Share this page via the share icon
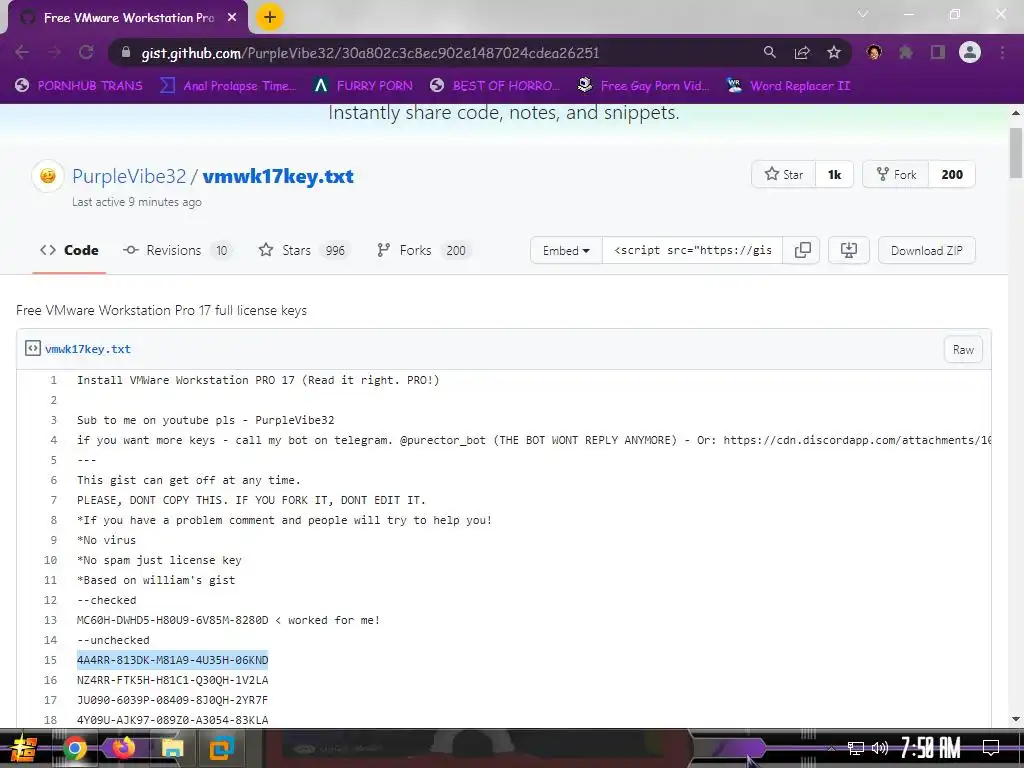 [802, 52]
